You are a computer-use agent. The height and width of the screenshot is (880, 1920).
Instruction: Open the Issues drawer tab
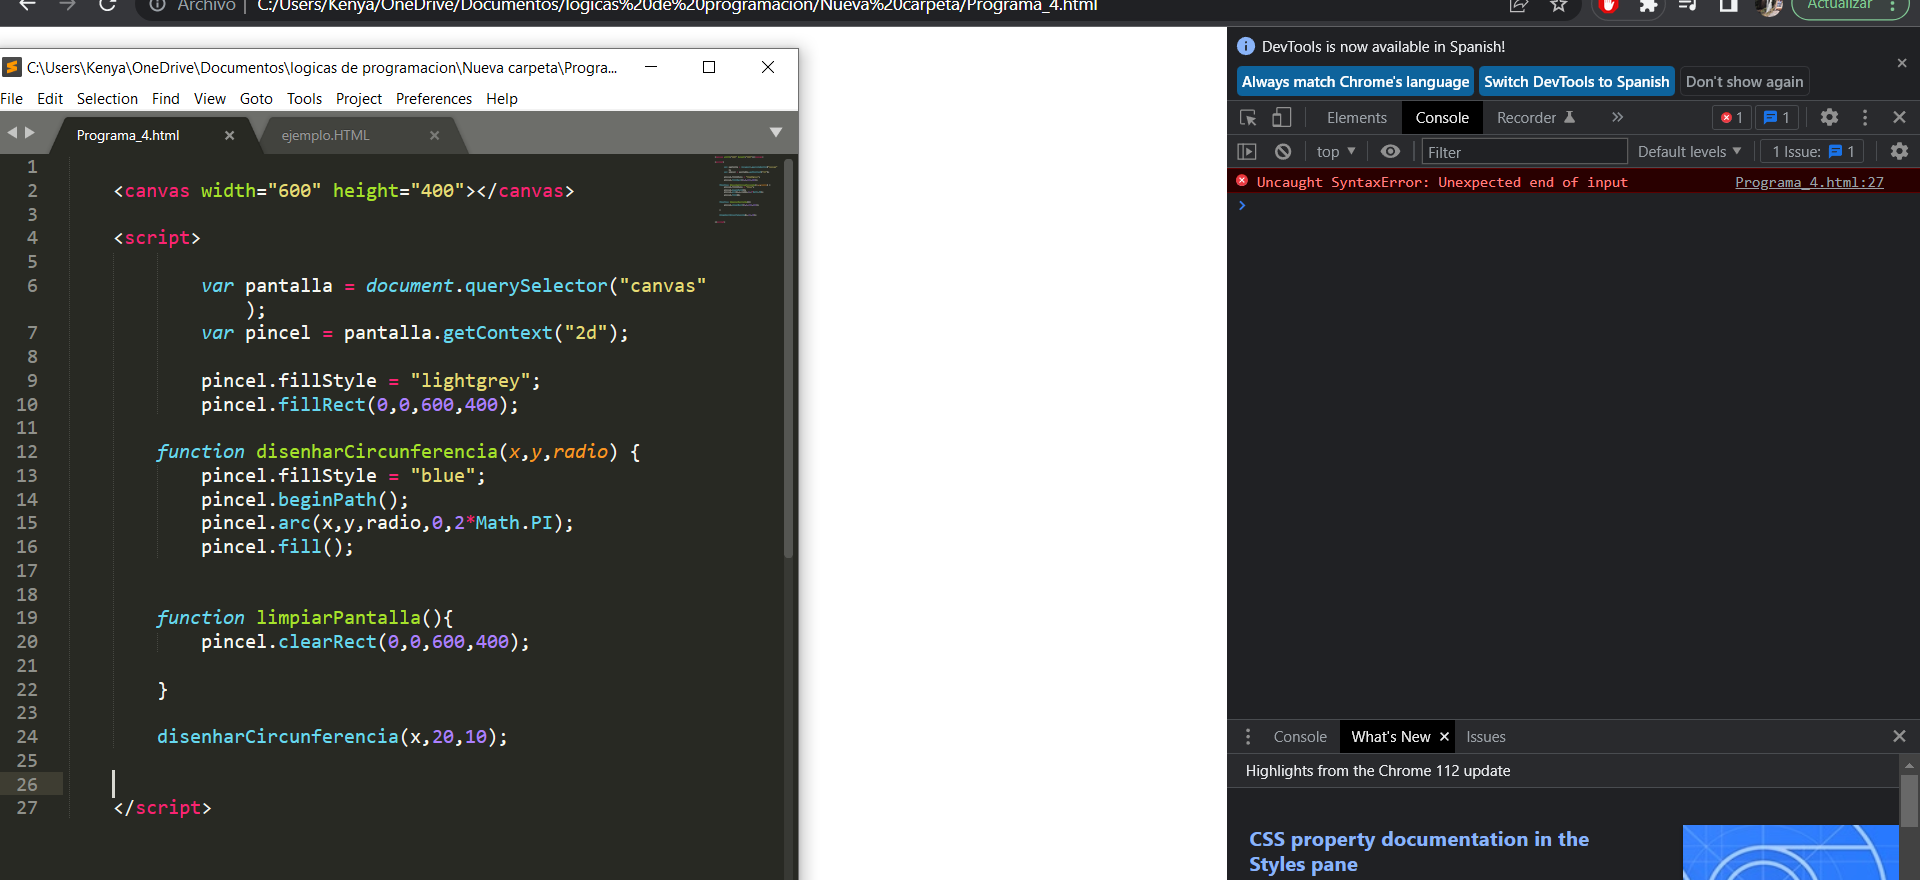tap(1485, 736)
